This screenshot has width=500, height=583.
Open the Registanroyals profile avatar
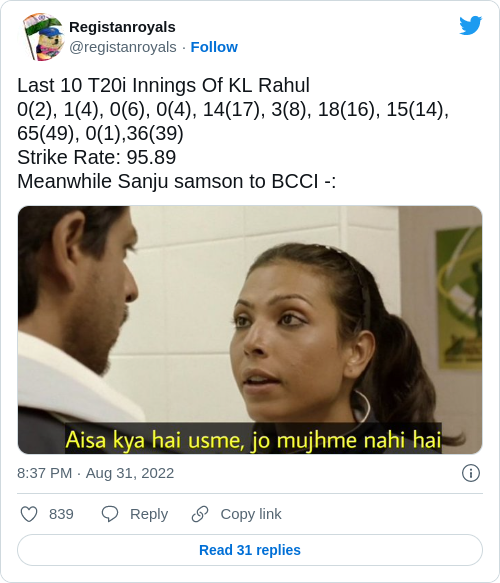pyautogui.click(x=42, y=37)
